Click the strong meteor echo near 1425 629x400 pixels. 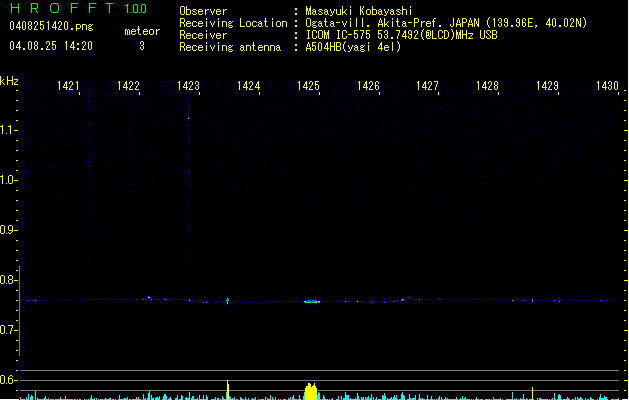click(x=311, y=302)
